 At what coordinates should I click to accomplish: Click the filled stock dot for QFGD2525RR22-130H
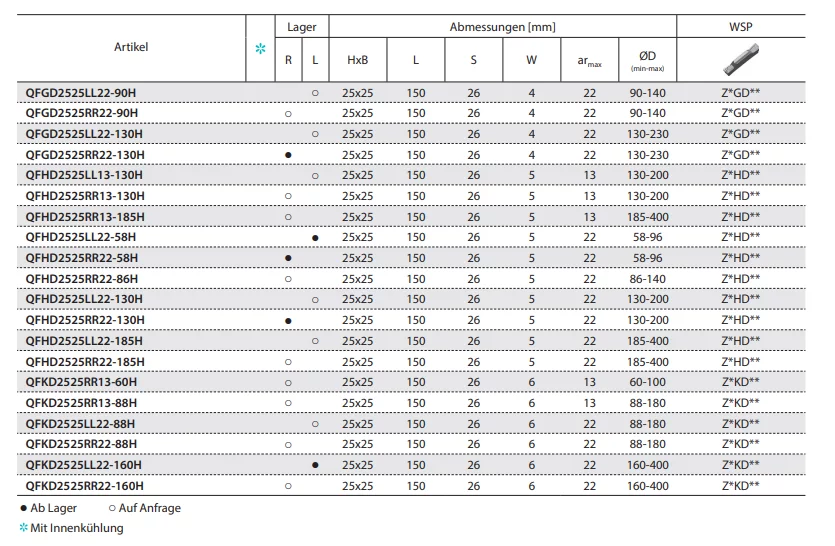288,155
